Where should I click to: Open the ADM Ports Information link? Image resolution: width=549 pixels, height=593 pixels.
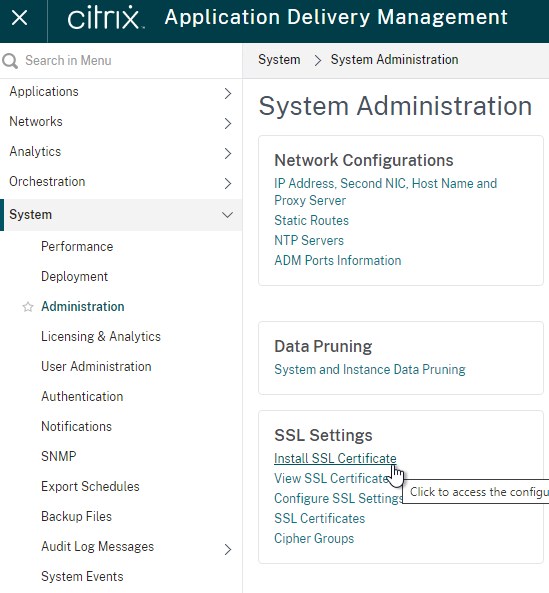pos(338,261)
